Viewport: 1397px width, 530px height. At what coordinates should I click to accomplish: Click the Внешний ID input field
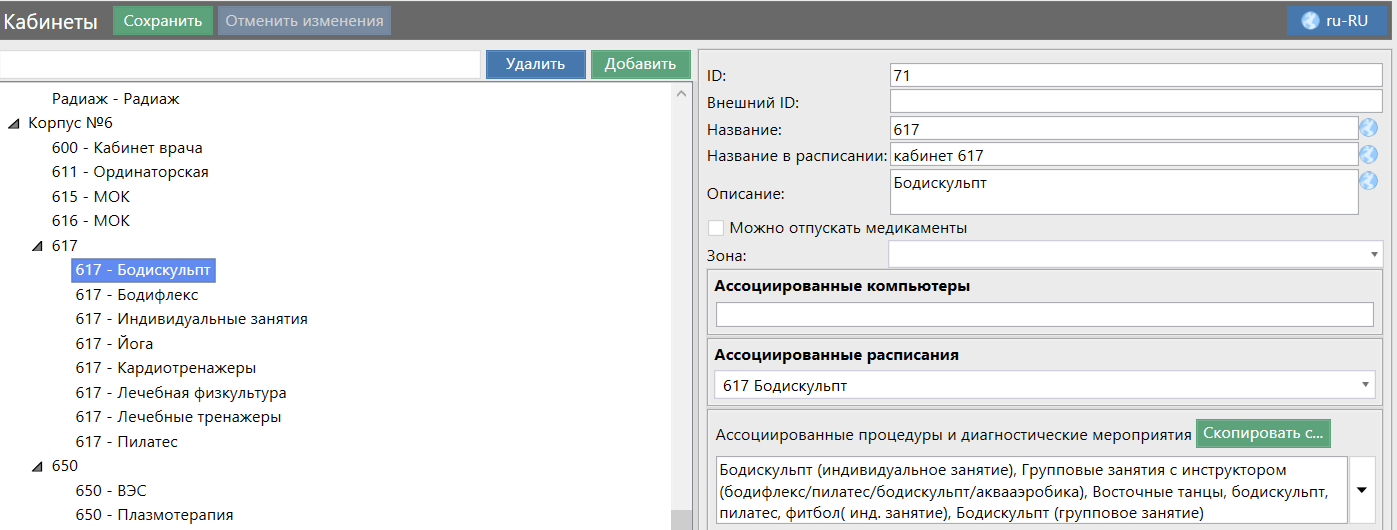tap(1135, 102)
